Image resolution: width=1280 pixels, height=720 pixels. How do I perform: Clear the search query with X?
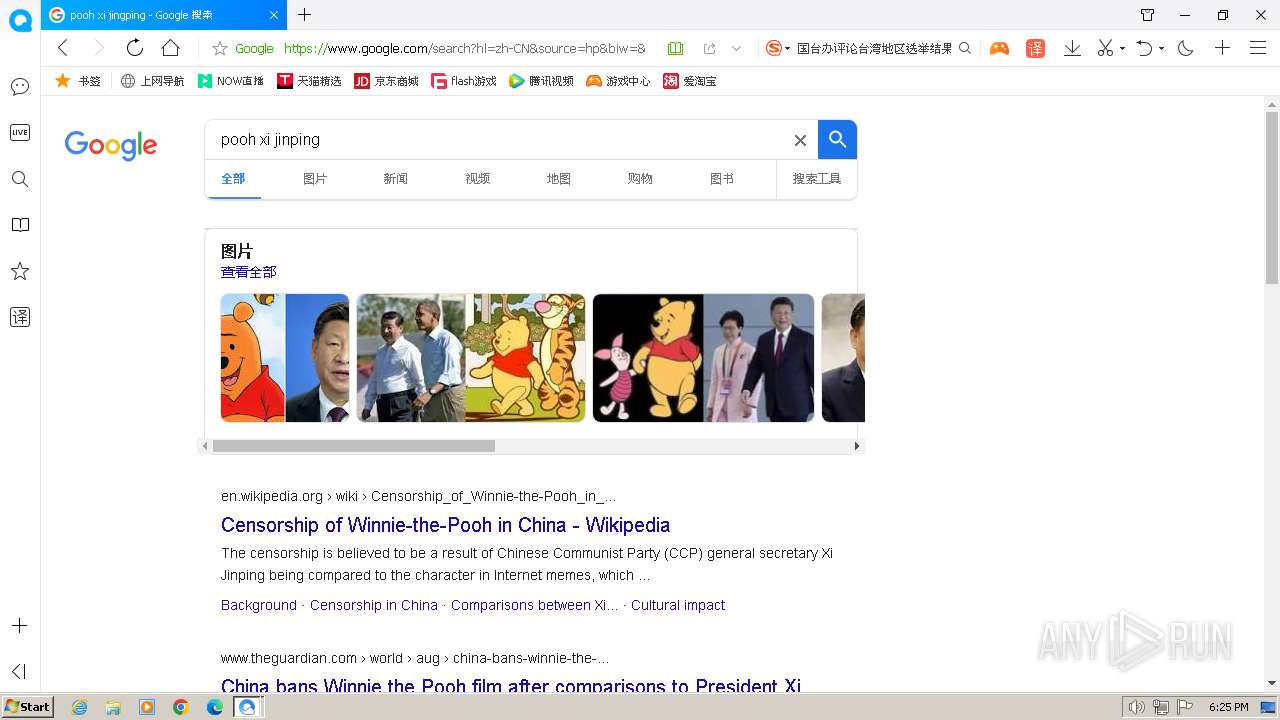click(x=800, y=140)
